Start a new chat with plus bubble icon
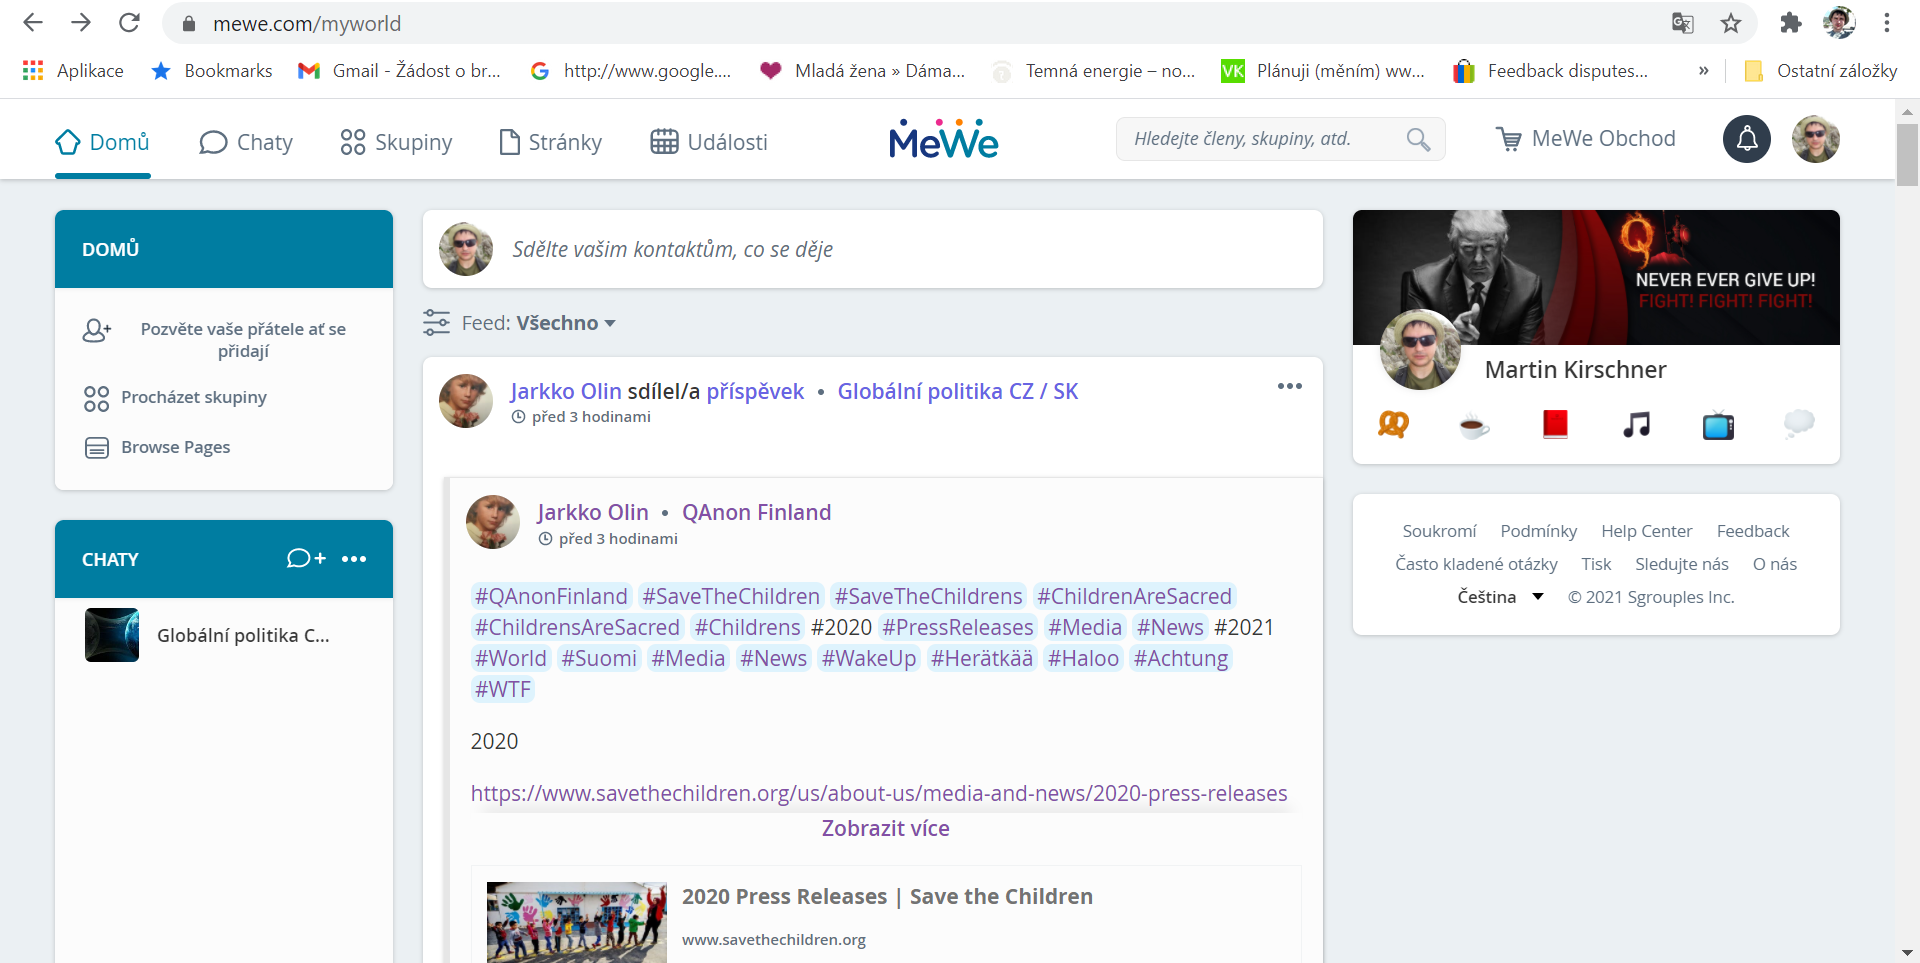 tap(306, 558)
